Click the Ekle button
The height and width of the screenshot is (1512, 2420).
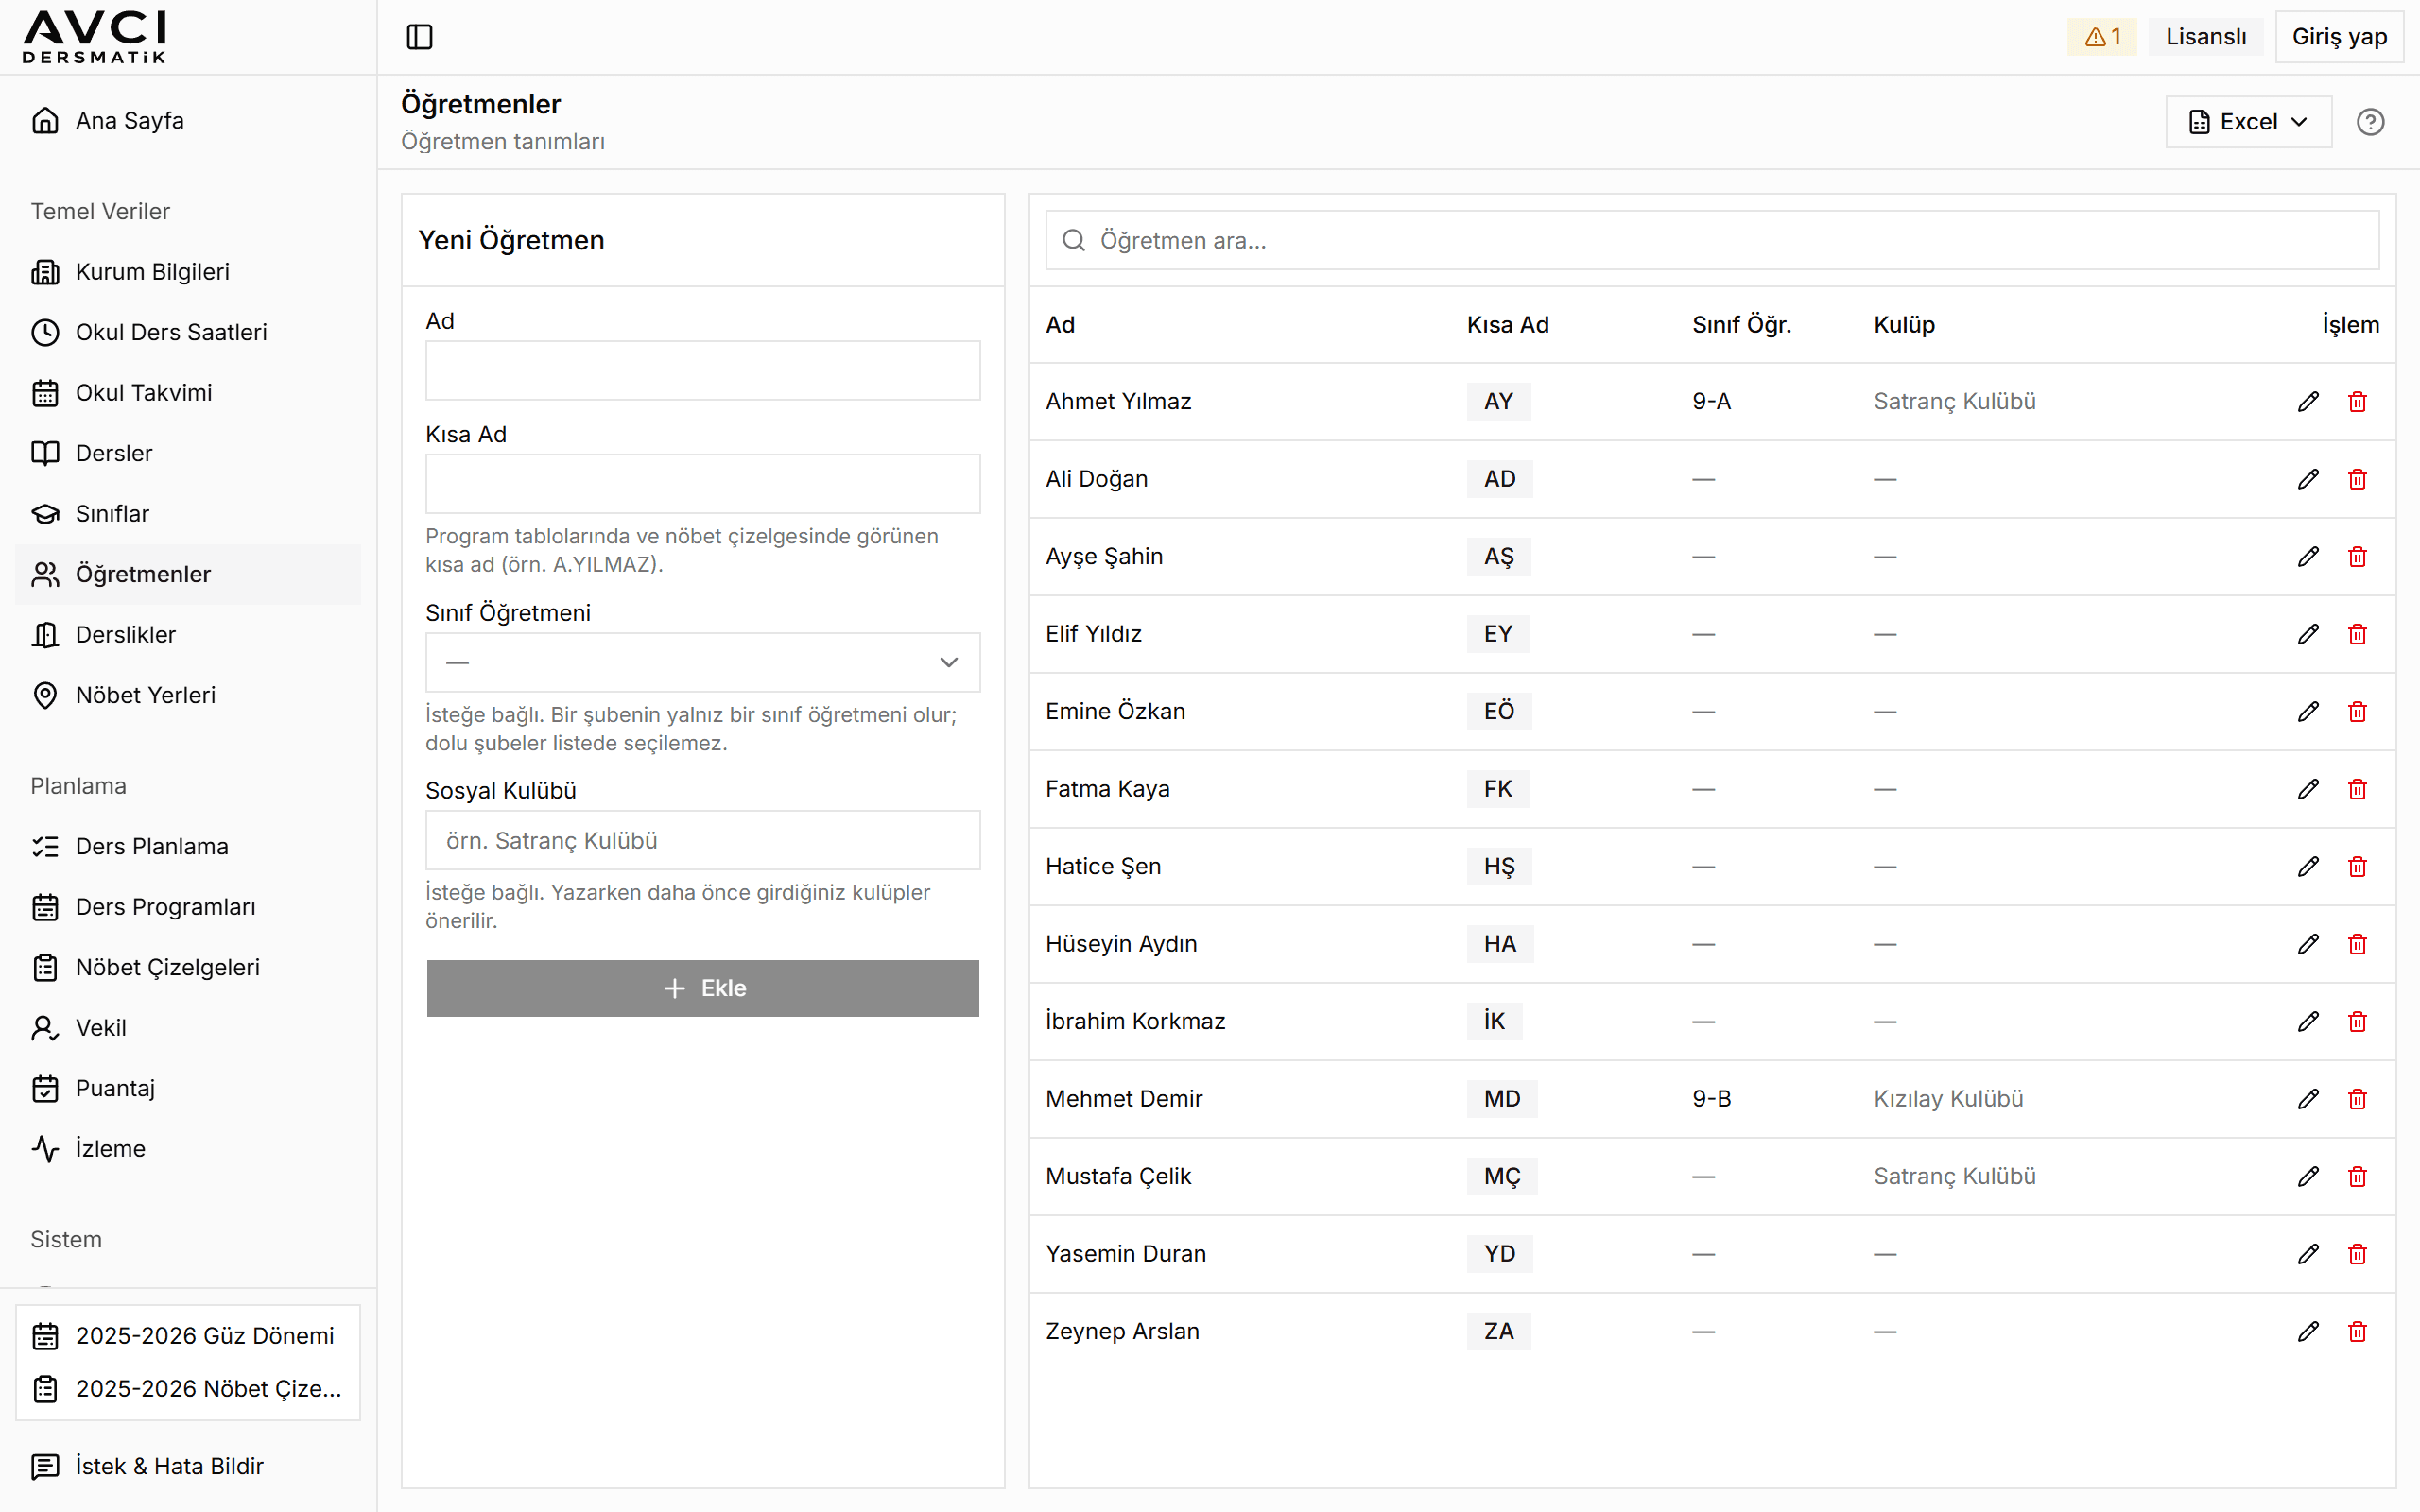pos(703,988)
